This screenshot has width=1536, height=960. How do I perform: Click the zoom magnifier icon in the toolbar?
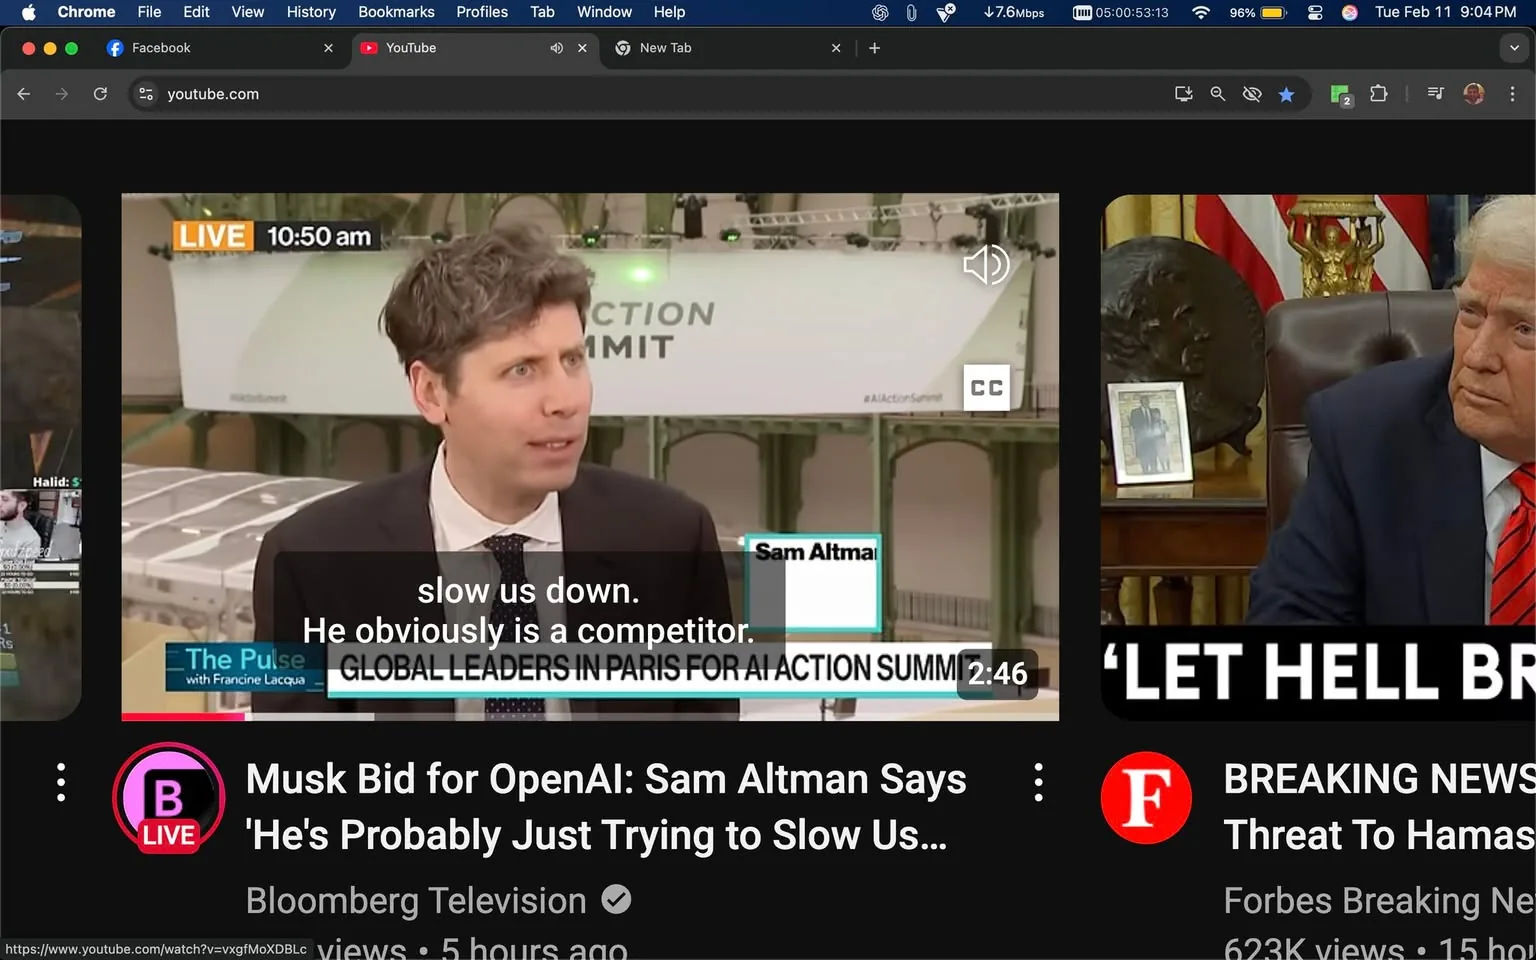[1217, 93]
